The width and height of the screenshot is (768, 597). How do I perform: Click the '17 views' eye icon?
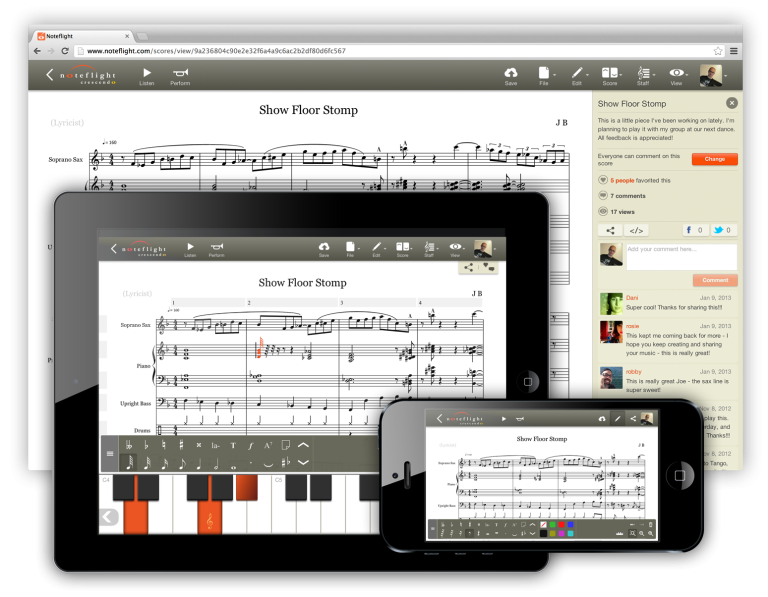tap(603, 212)
